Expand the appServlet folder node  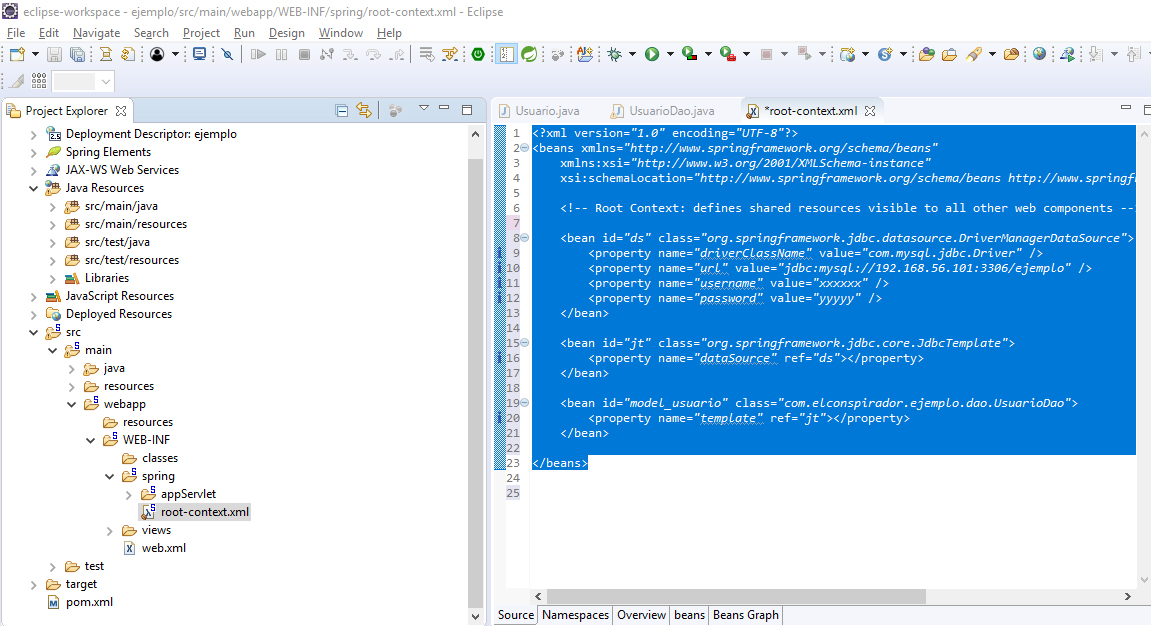click(x=128, y=495)
